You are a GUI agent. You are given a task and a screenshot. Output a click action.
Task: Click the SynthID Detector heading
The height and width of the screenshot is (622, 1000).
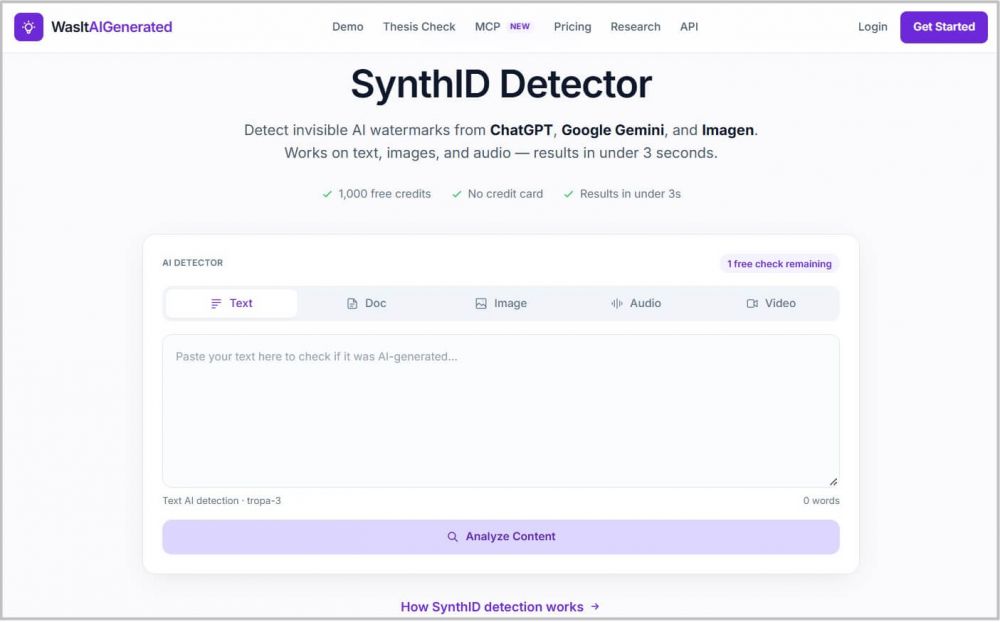[x=501, y=84]
